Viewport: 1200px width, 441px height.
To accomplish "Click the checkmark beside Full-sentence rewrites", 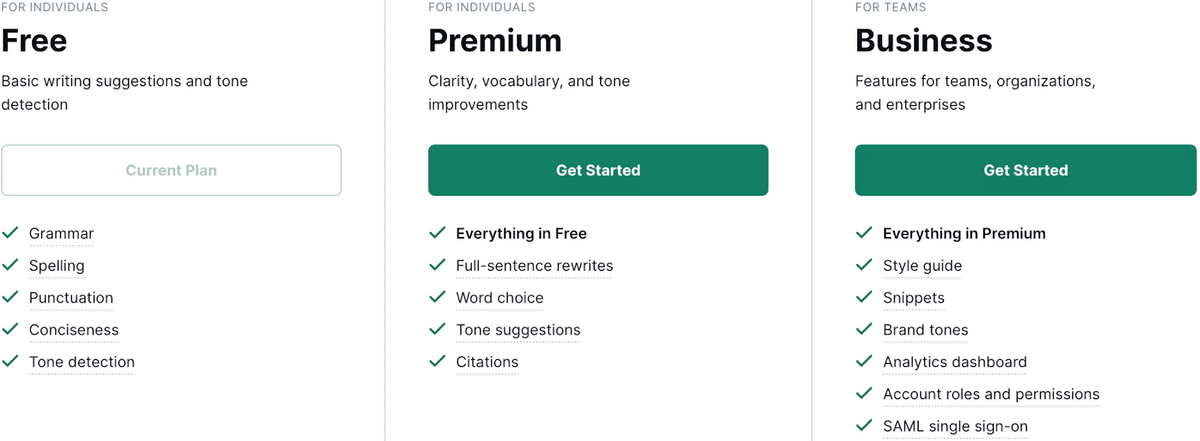I will 437,265.
